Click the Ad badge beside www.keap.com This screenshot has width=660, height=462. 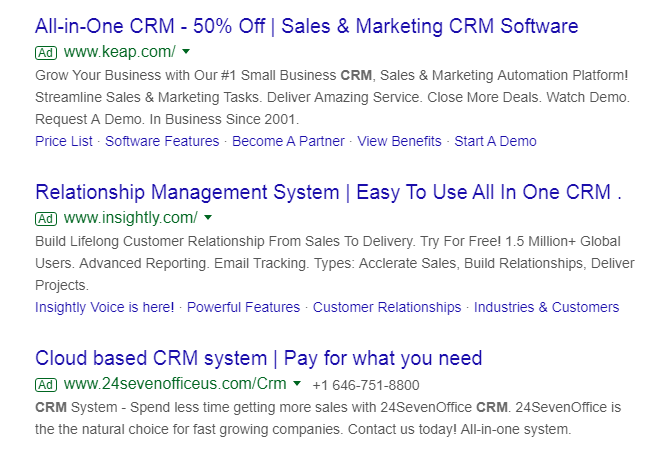point(46,52)
